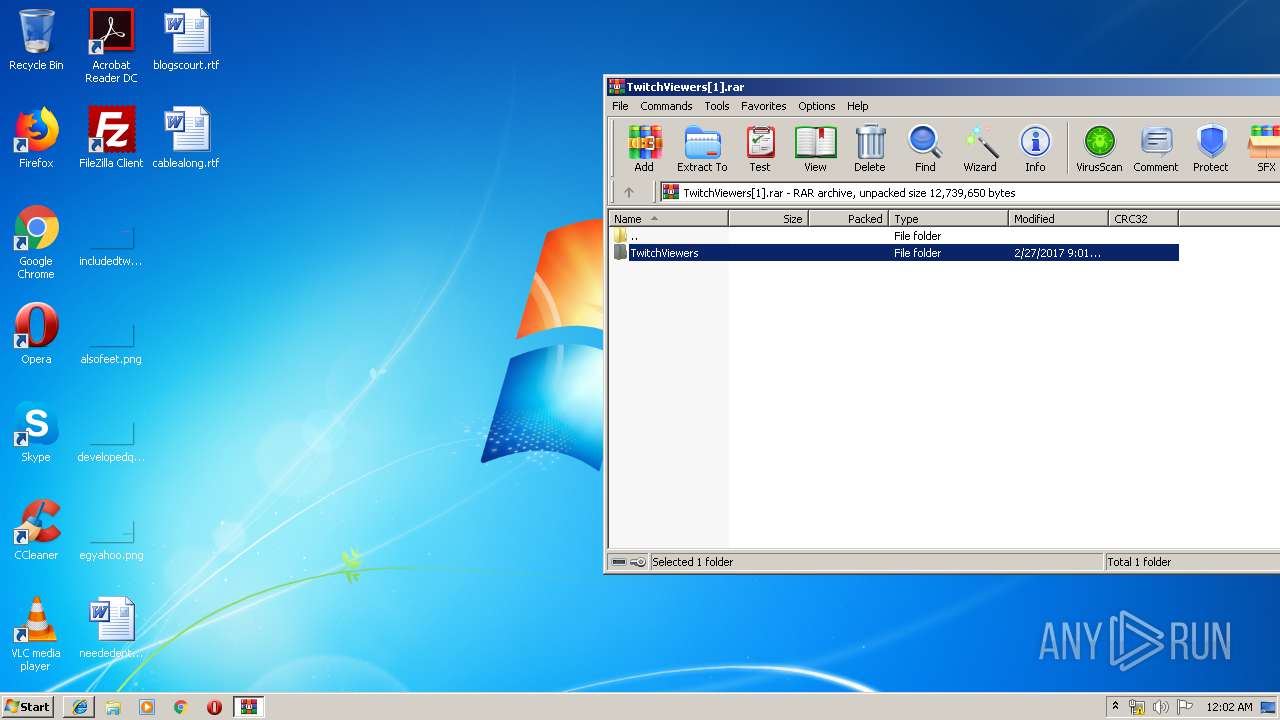Open Chrome from the taskbar

click(180, 707)
